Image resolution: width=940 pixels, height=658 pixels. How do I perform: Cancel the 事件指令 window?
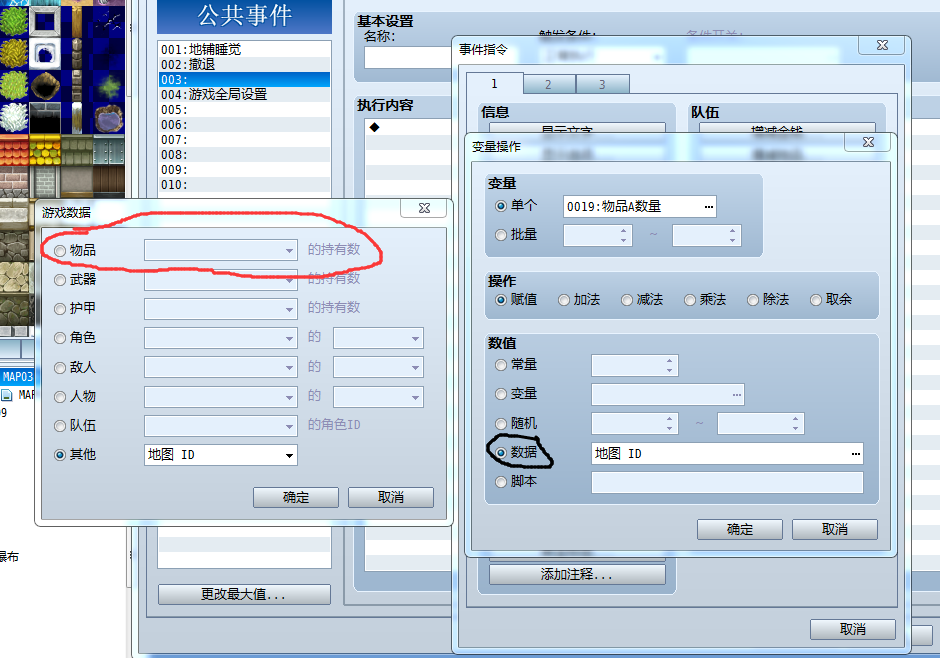pyautogui.click(x=852, y=629)
